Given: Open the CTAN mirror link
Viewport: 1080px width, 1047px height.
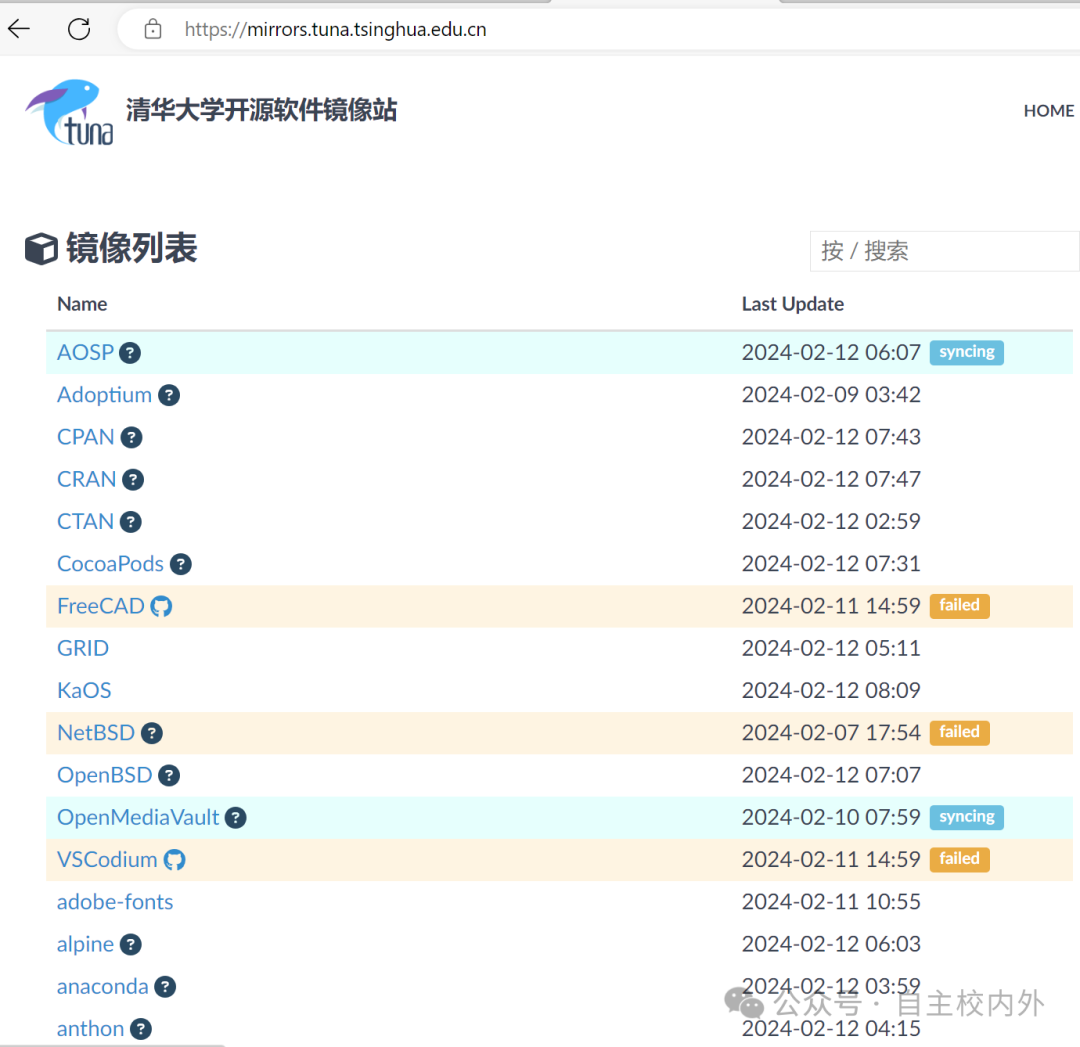Looking at the screenshot, I should click(85, 521).
